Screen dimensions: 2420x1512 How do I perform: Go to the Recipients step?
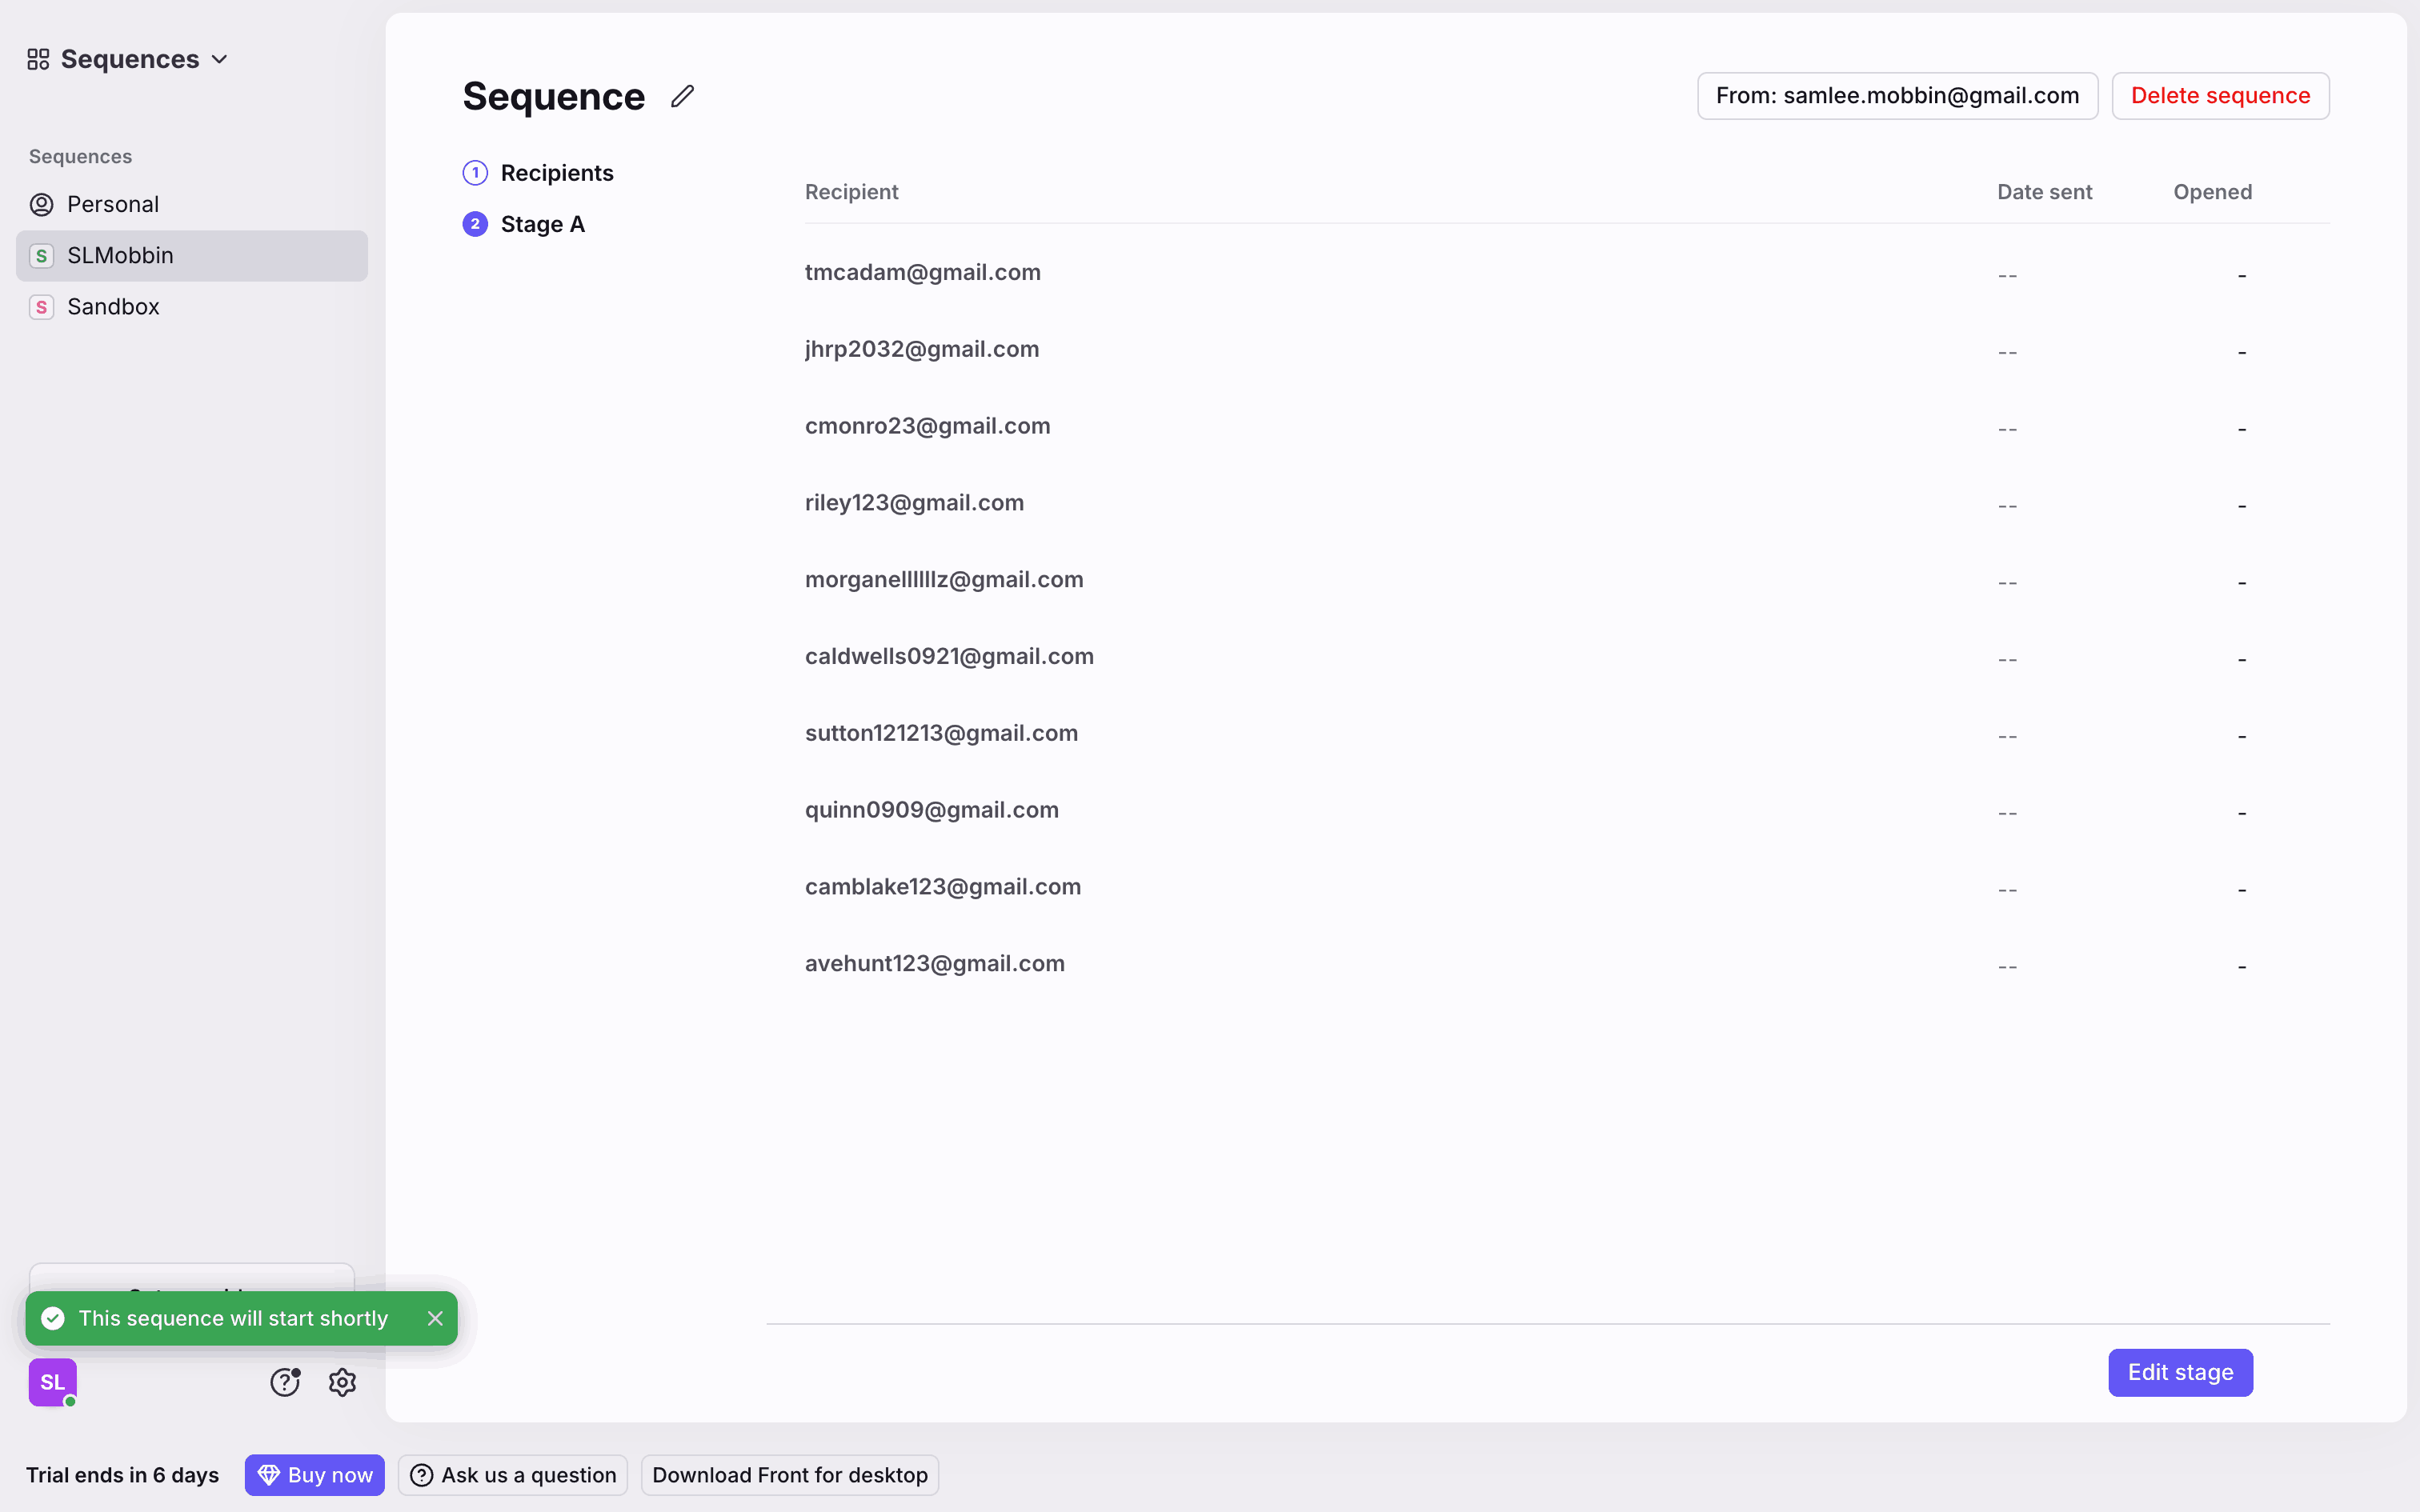click(x=556, y=173)
